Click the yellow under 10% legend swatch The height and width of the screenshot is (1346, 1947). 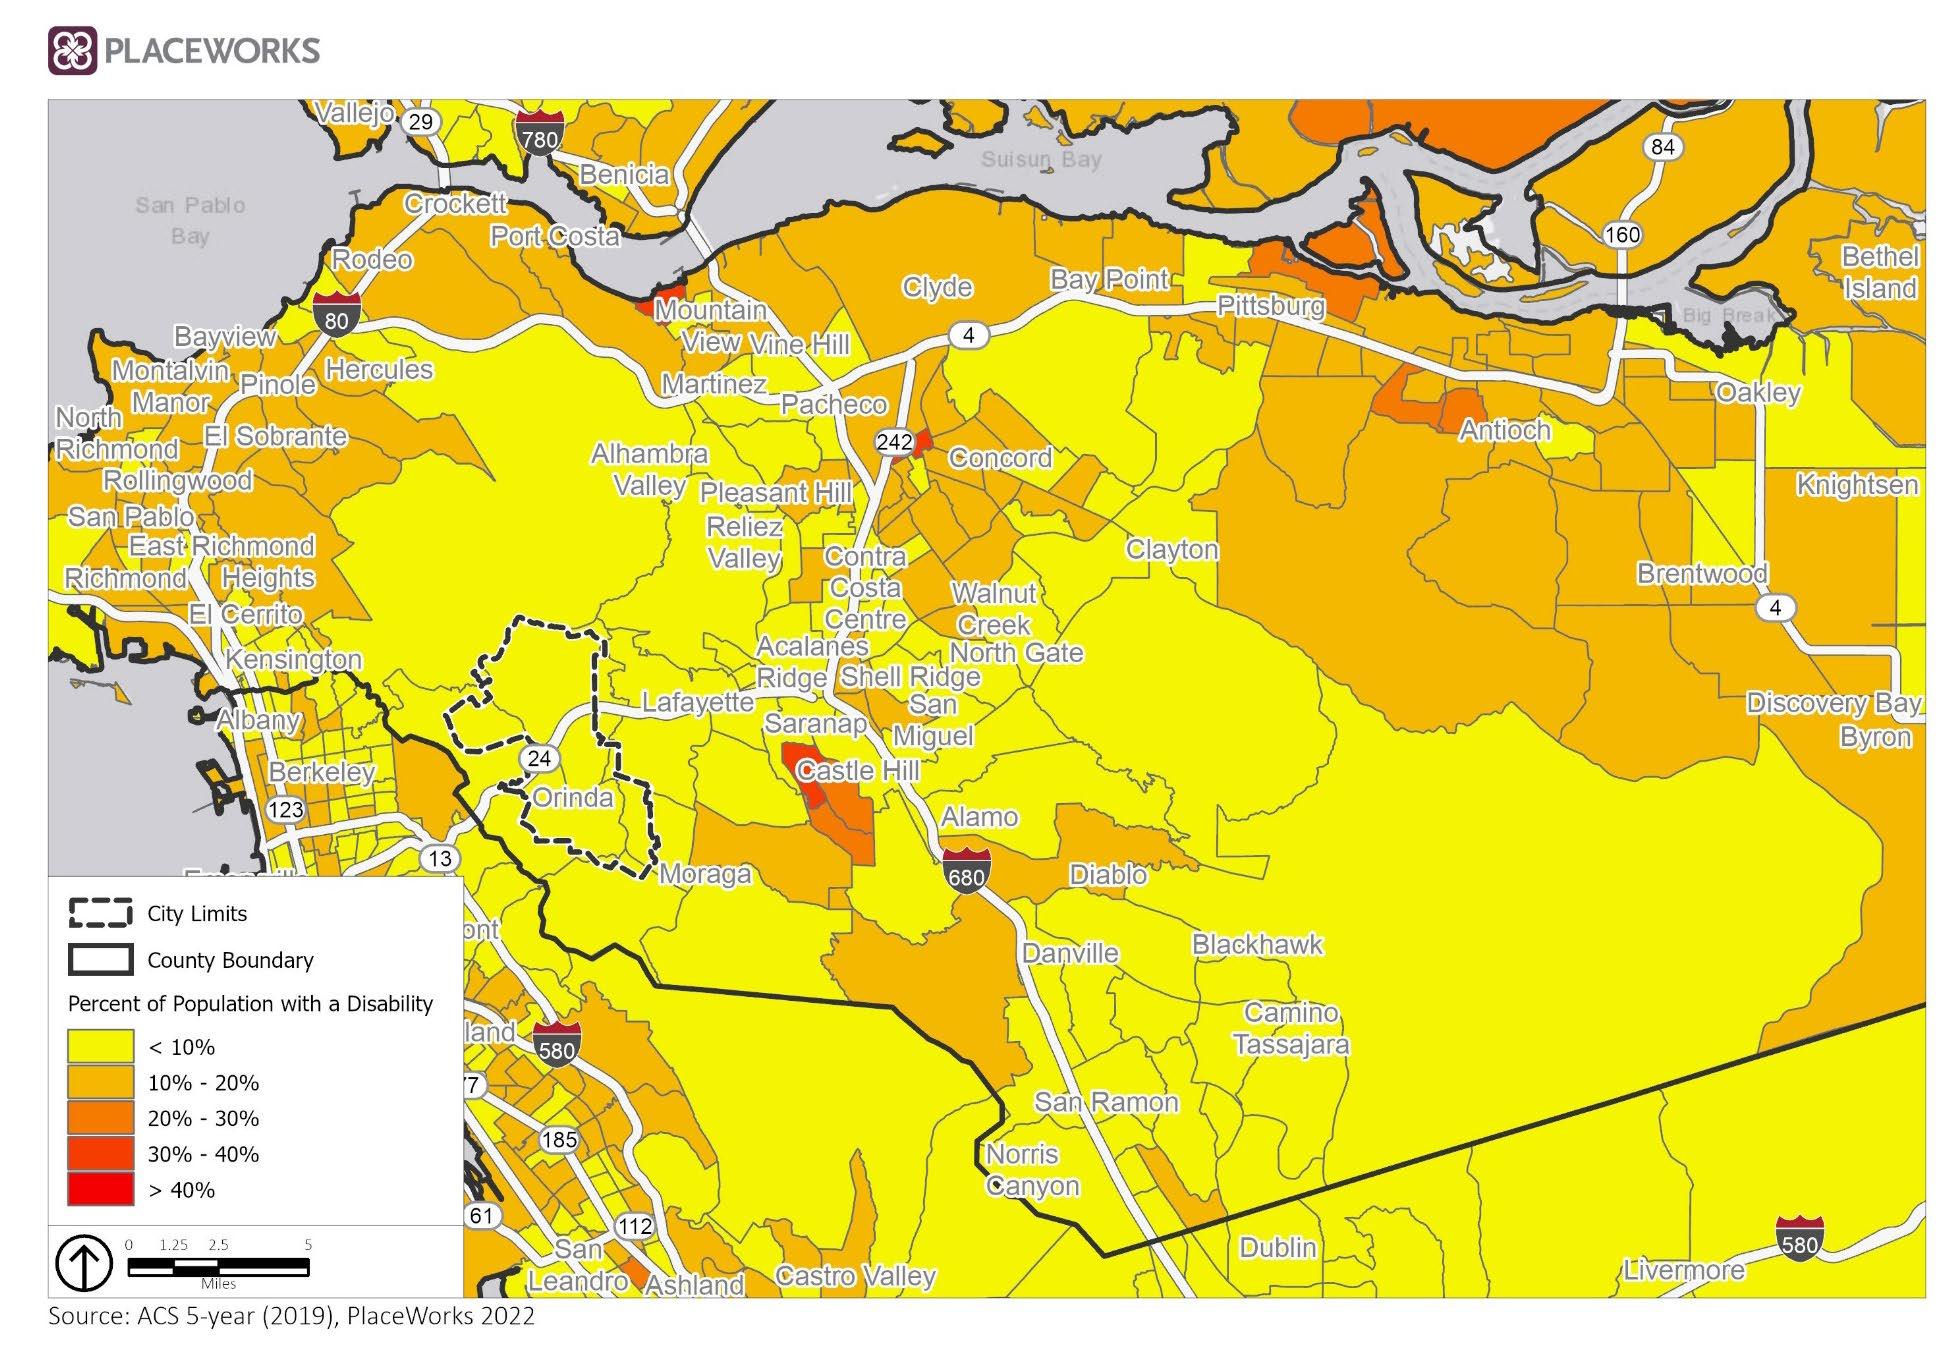[x=100, y=1046]
